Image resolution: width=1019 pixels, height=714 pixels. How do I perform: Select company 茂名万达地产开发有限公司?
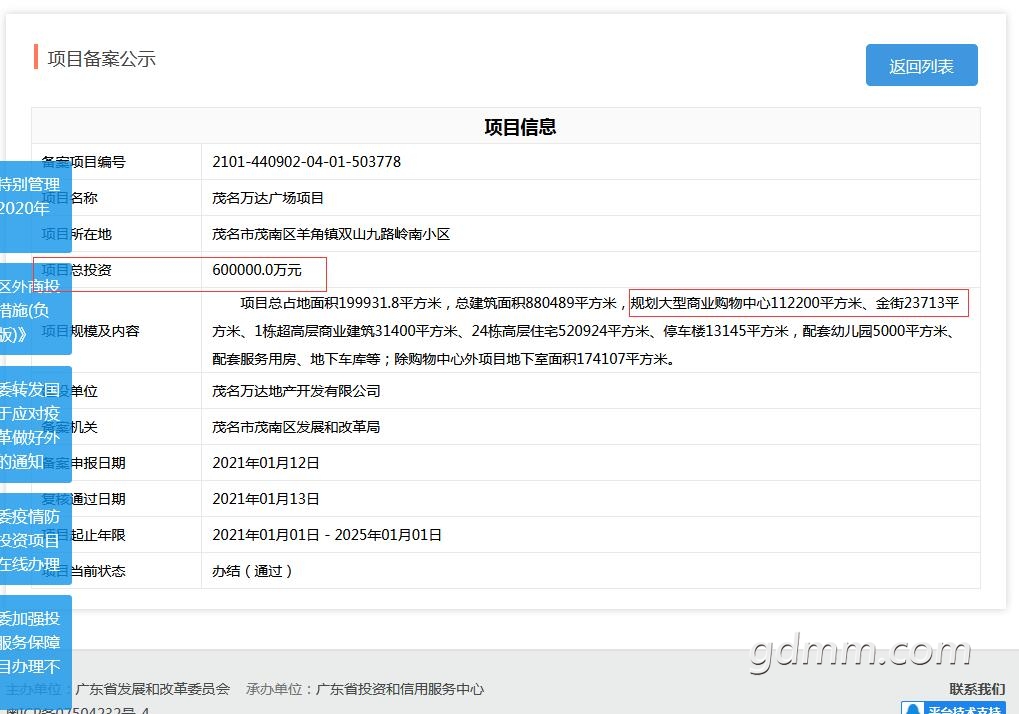click(x=296, y=391)
